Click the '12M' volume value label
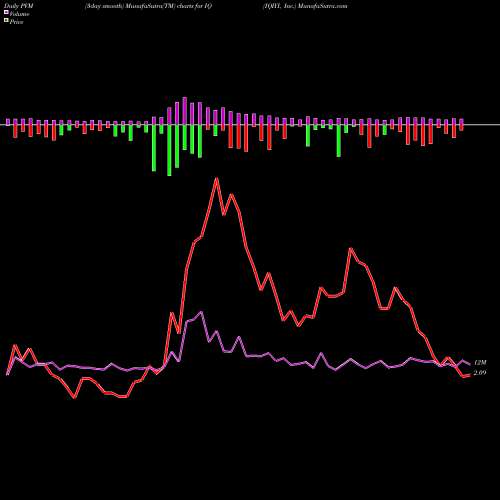500x500 pixels. point(480,362)
